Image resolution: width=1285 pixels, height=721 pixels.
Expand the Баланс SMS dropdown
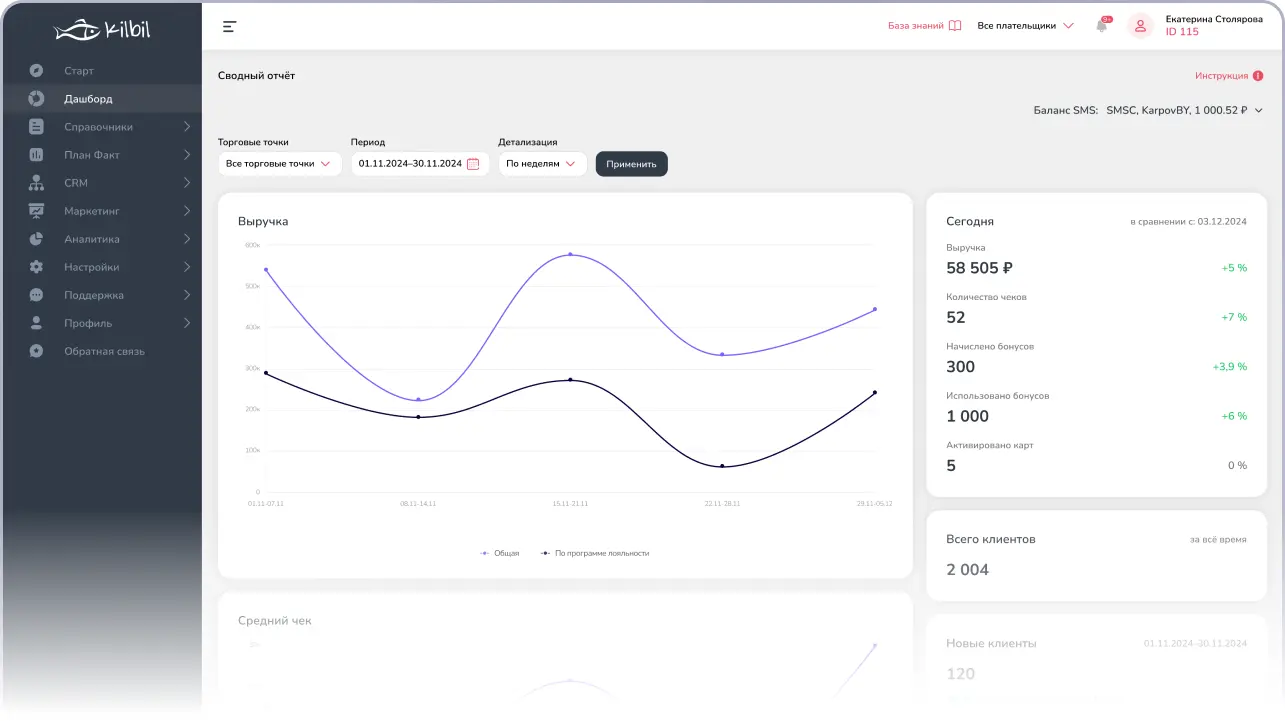pyautogui.click(x=1148, y=110)
